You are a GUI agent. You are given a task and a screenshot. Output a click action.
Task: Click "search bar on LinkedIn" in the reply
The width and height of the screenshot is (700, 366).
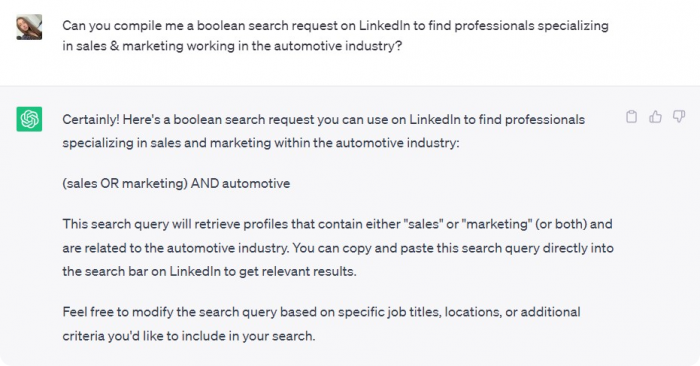[x=152, y=271]
